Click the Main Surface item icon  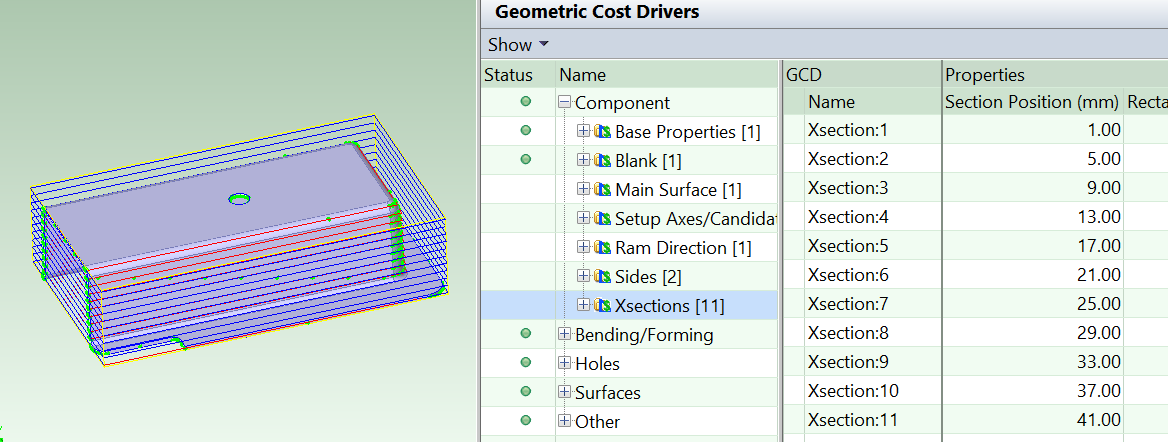(x=602, y=190)
